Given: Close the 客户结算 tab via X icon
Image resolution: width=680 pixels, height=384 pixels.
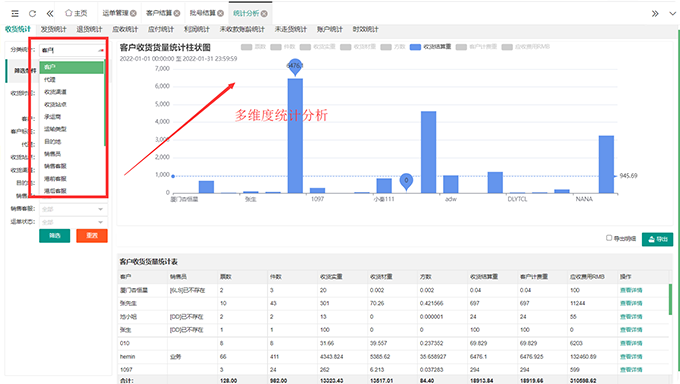Looking at the screenshot, I should click(x=177, y=13).
